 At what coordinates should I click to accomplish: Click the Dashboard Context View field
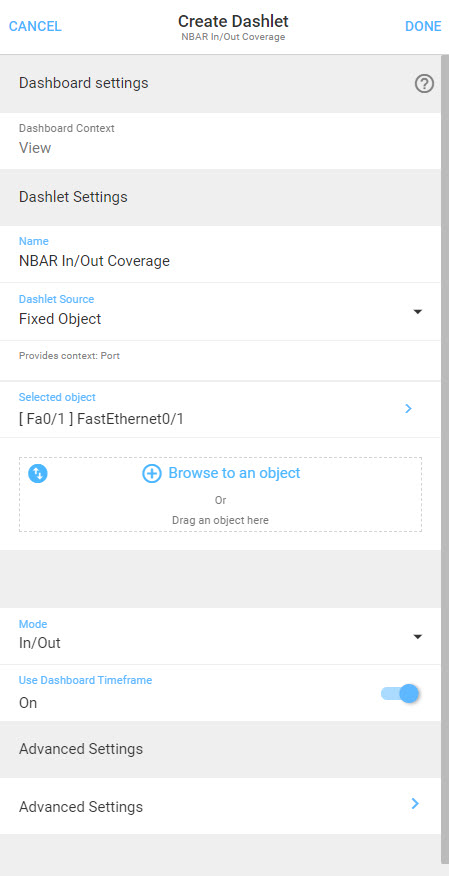pos(220,141)
